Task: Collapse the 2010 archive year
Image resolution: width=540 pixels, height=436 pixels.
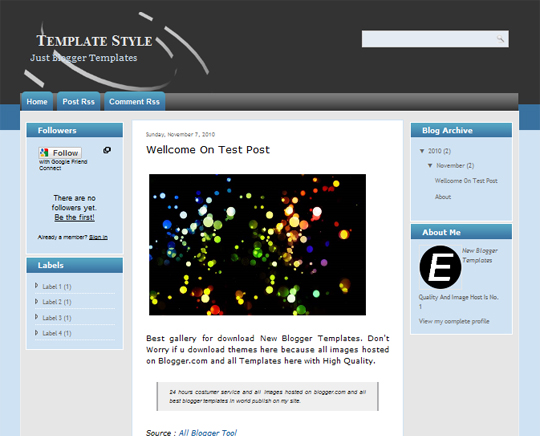Action: [x=422, y=151]
